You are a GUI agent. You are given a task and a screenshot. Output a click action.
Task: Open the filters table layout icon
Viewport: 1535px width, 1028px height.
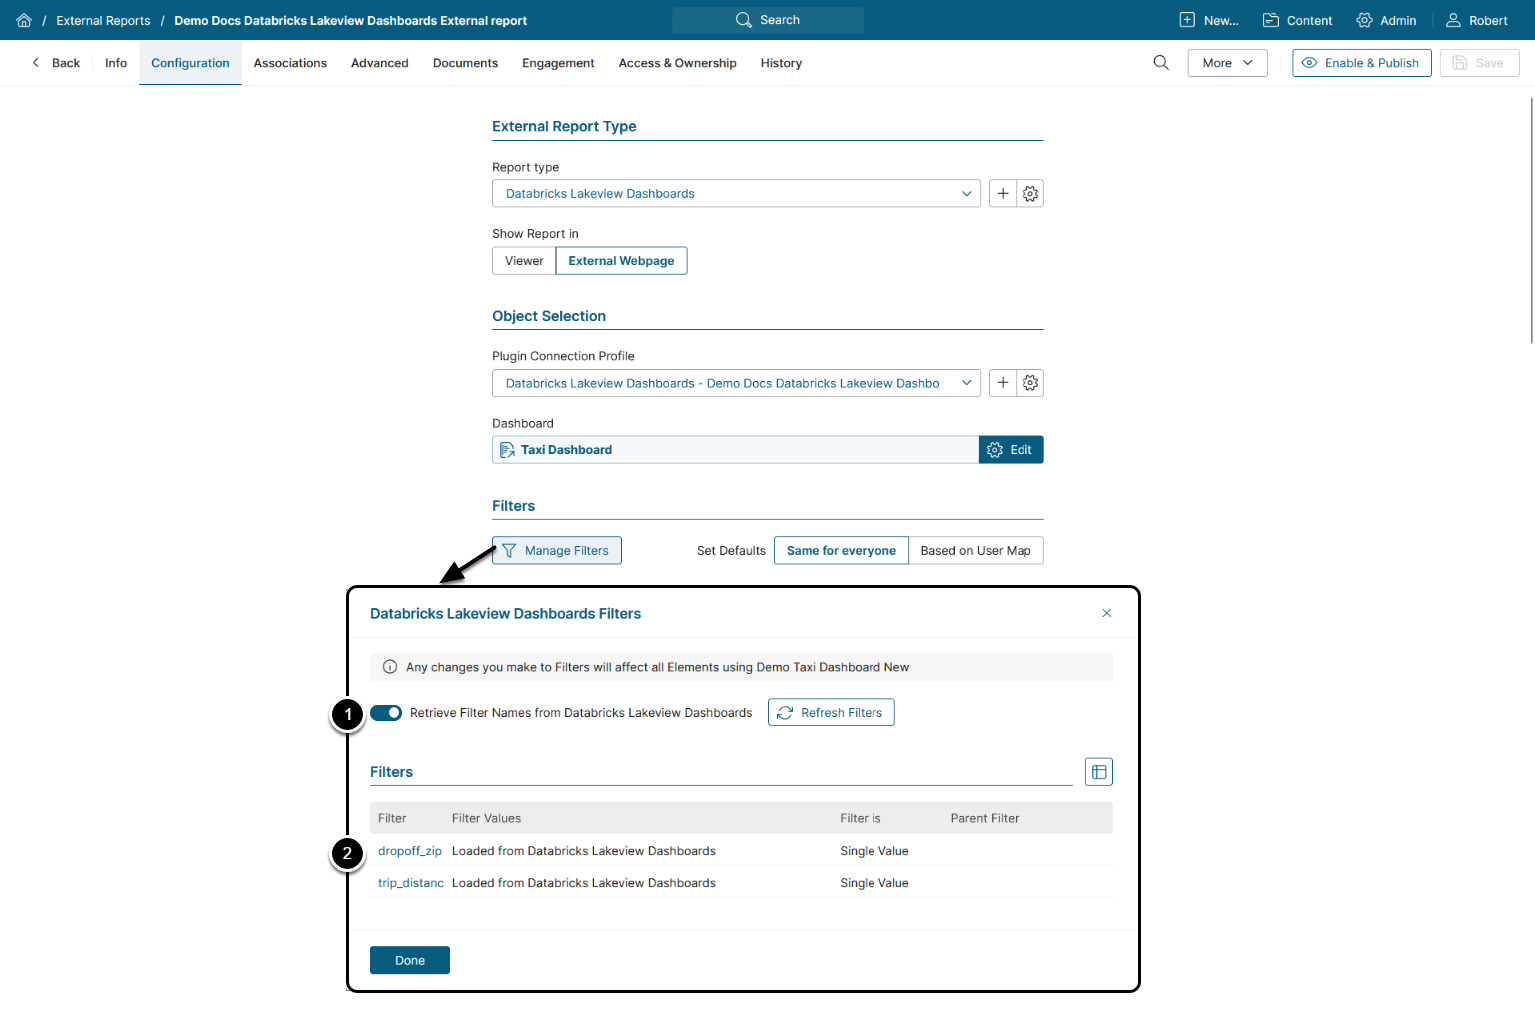(1099, 772)
